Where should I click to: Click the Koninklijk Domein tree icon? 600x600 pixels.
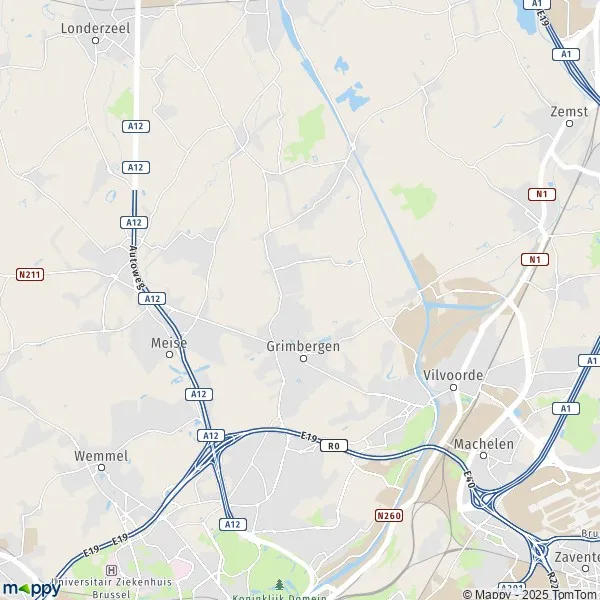tap(279, 584)
